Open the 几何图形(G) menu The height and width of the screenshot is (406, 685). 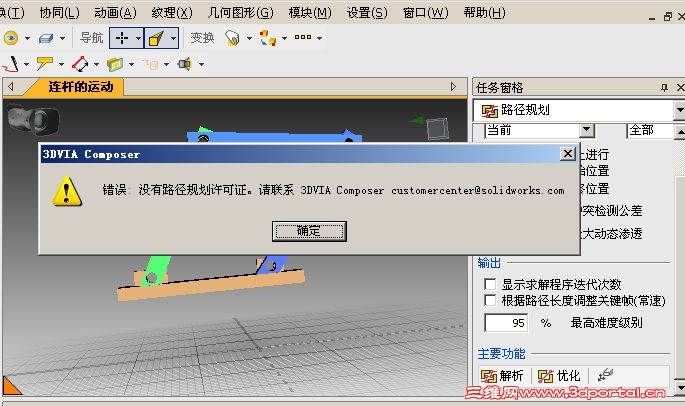pos(240,13)
